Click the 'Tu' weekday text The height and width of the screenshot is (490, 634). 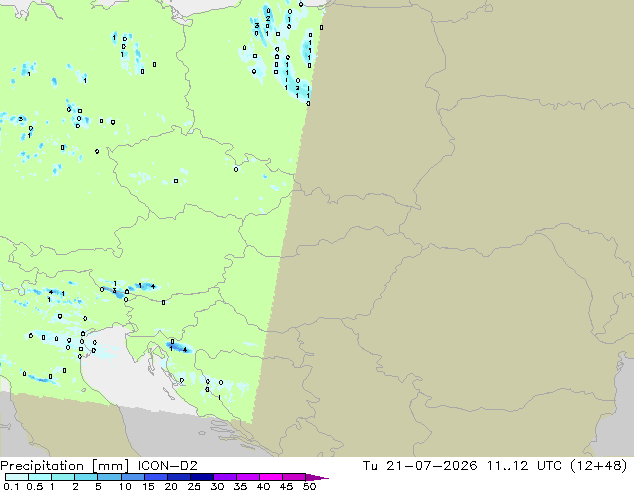(370, 465)
